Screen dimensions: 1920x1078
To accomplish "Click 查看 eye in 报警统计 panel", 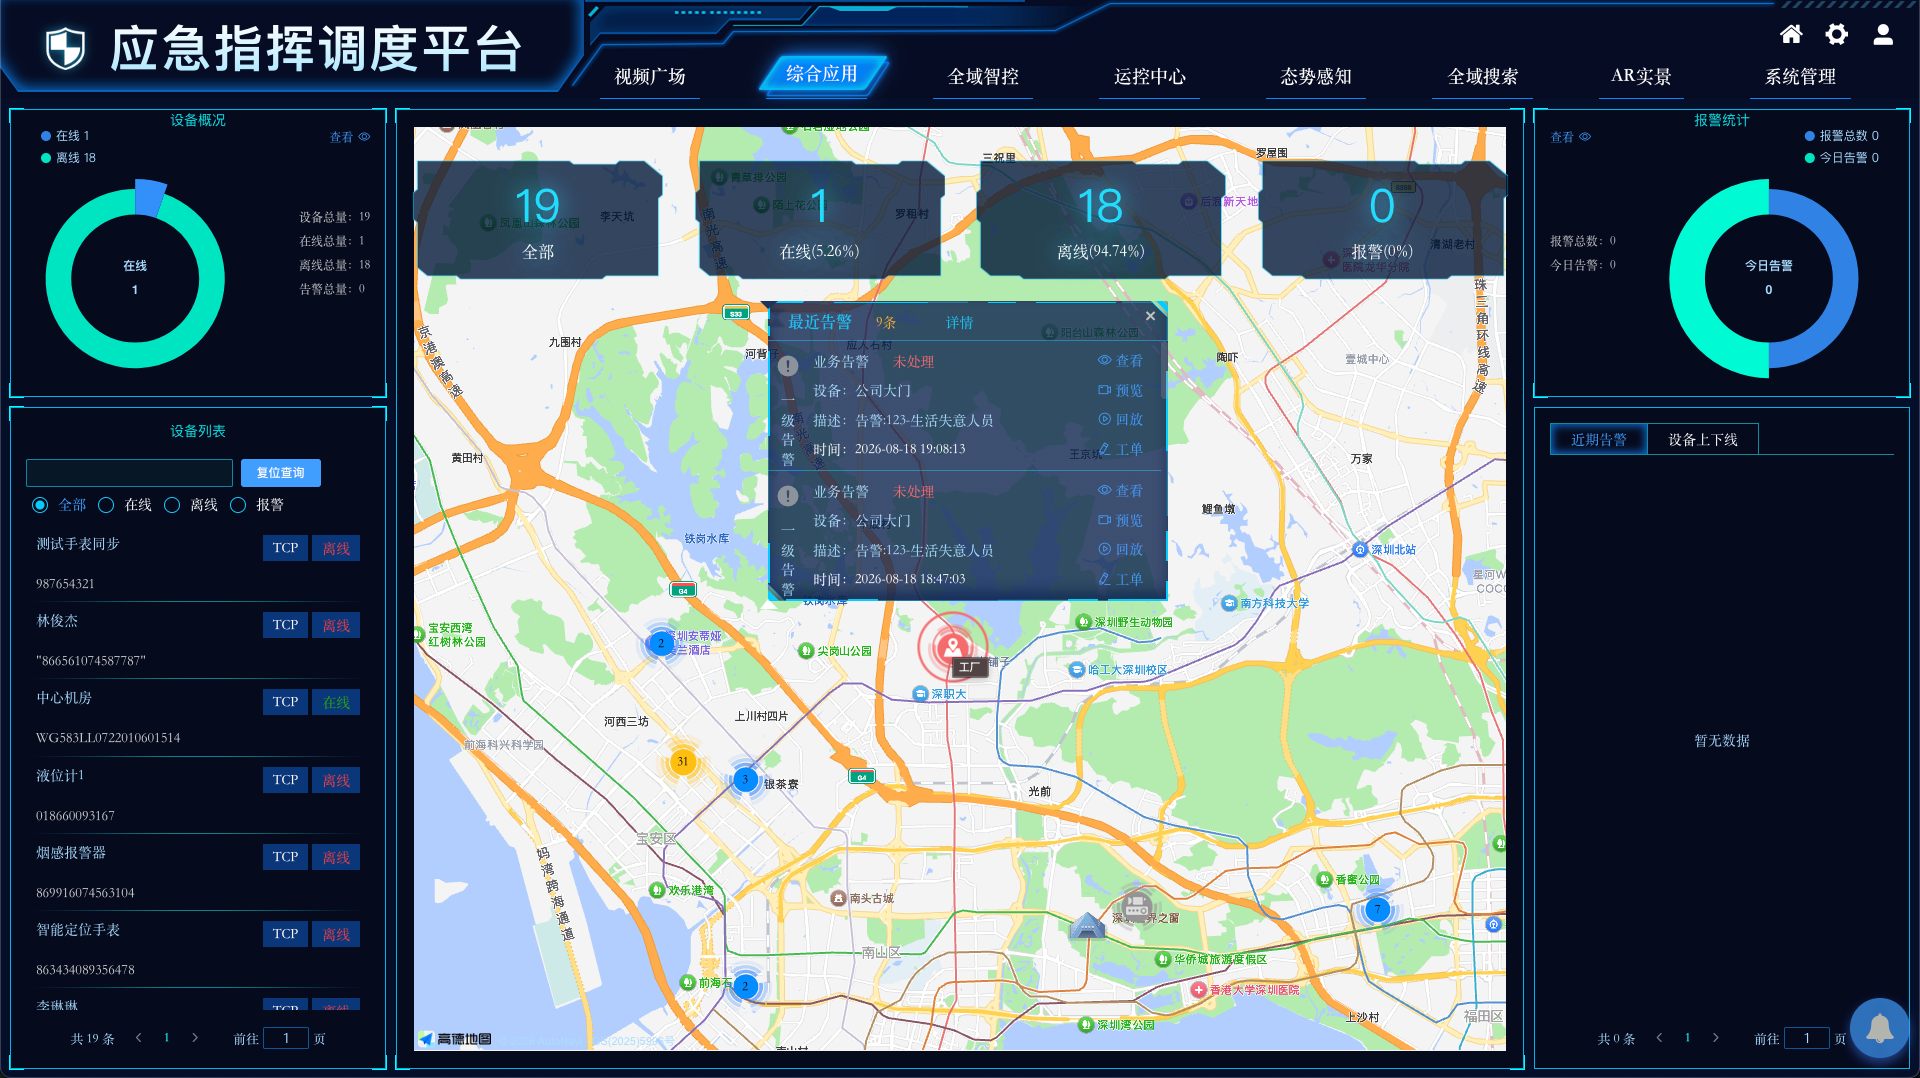I will 1570,138.
